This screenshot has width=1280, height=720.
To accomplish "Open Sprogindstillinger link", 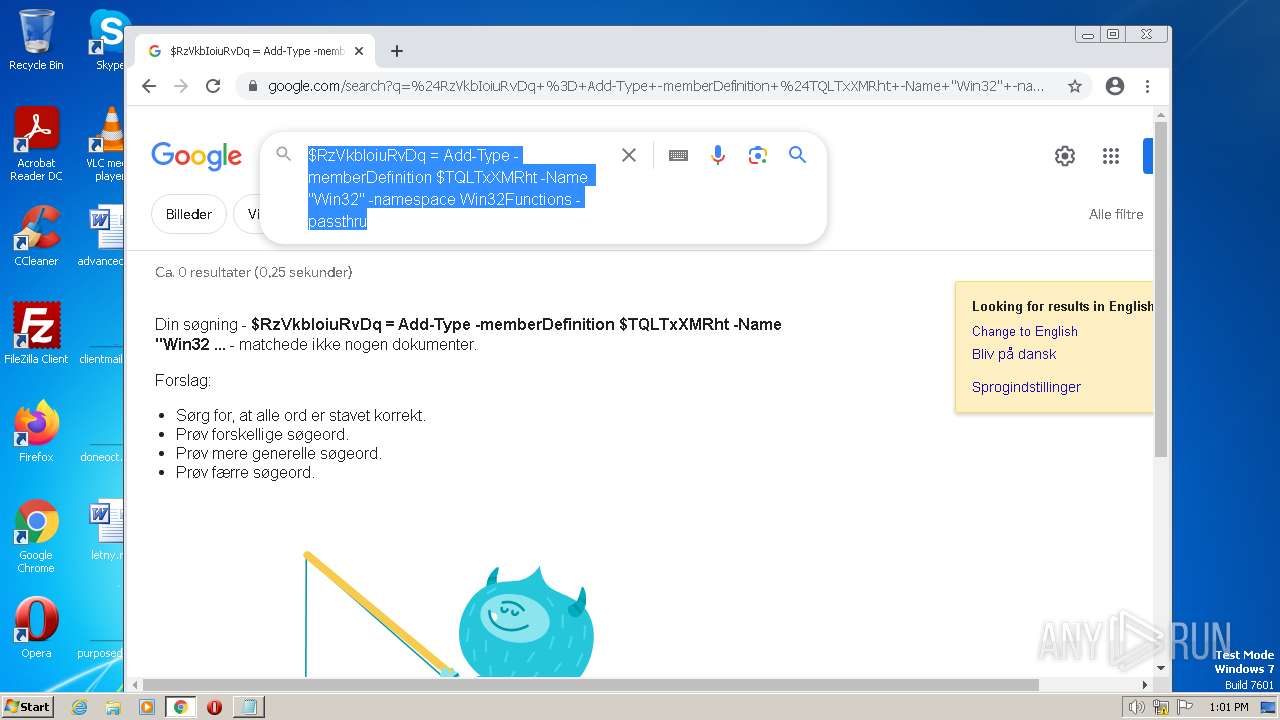I will [1026, 387].
